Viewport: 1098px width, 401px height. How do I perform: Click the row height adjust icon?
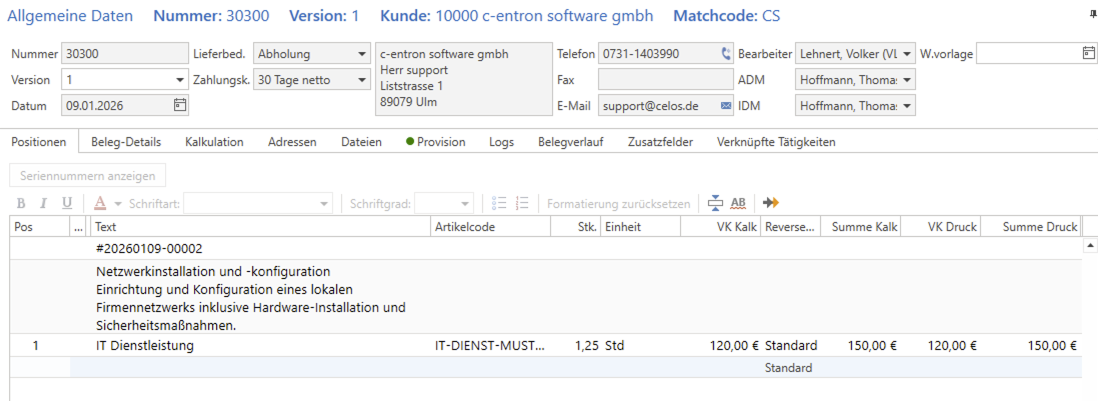pyautogui.click(x=714, y=203)
